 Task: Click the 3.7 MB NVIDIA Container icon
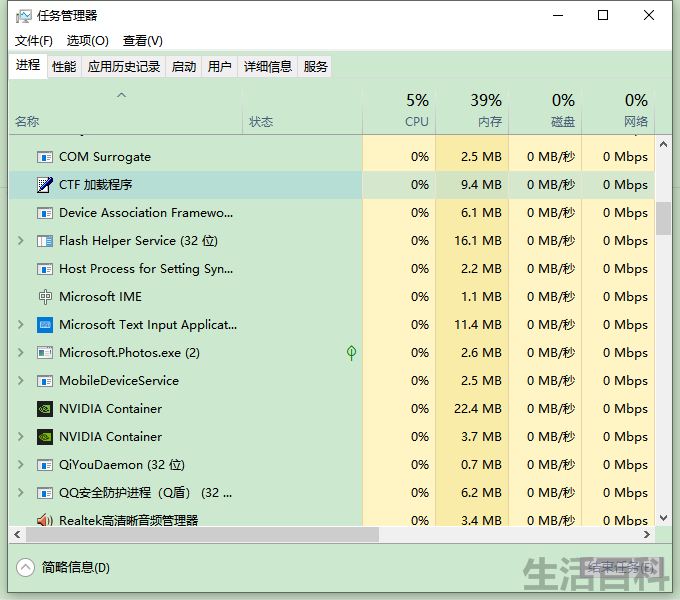pos(45,437)
